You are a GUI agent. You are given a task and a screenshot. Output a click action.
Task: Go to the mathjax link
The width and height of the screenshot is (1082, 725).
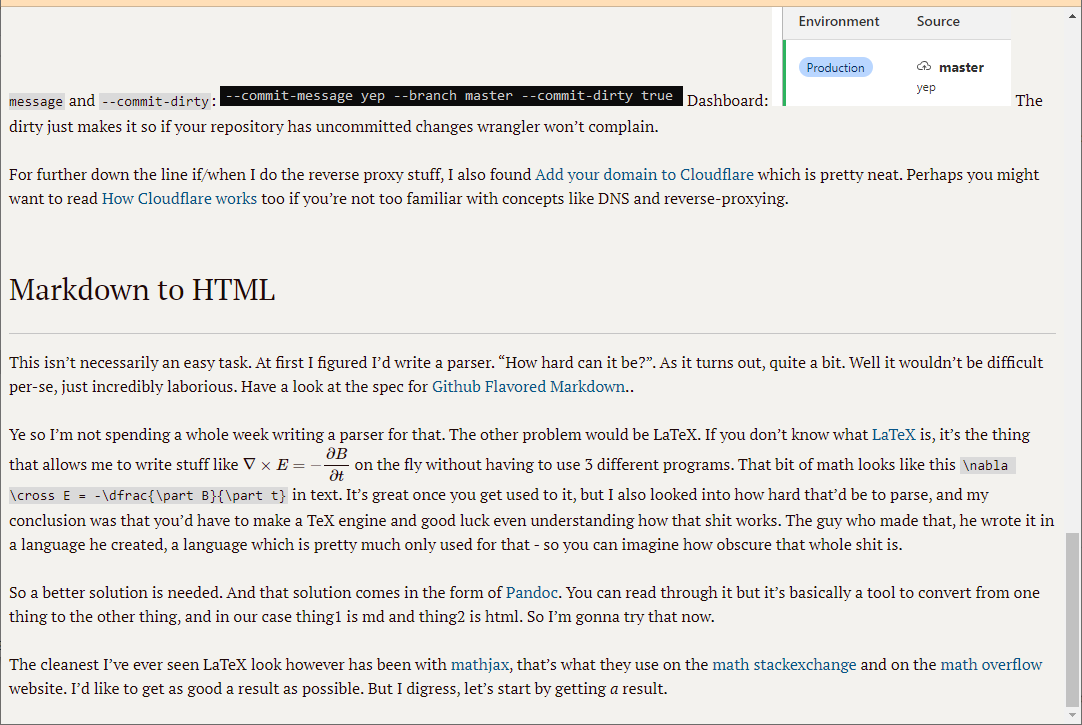[x=480, y=665]
